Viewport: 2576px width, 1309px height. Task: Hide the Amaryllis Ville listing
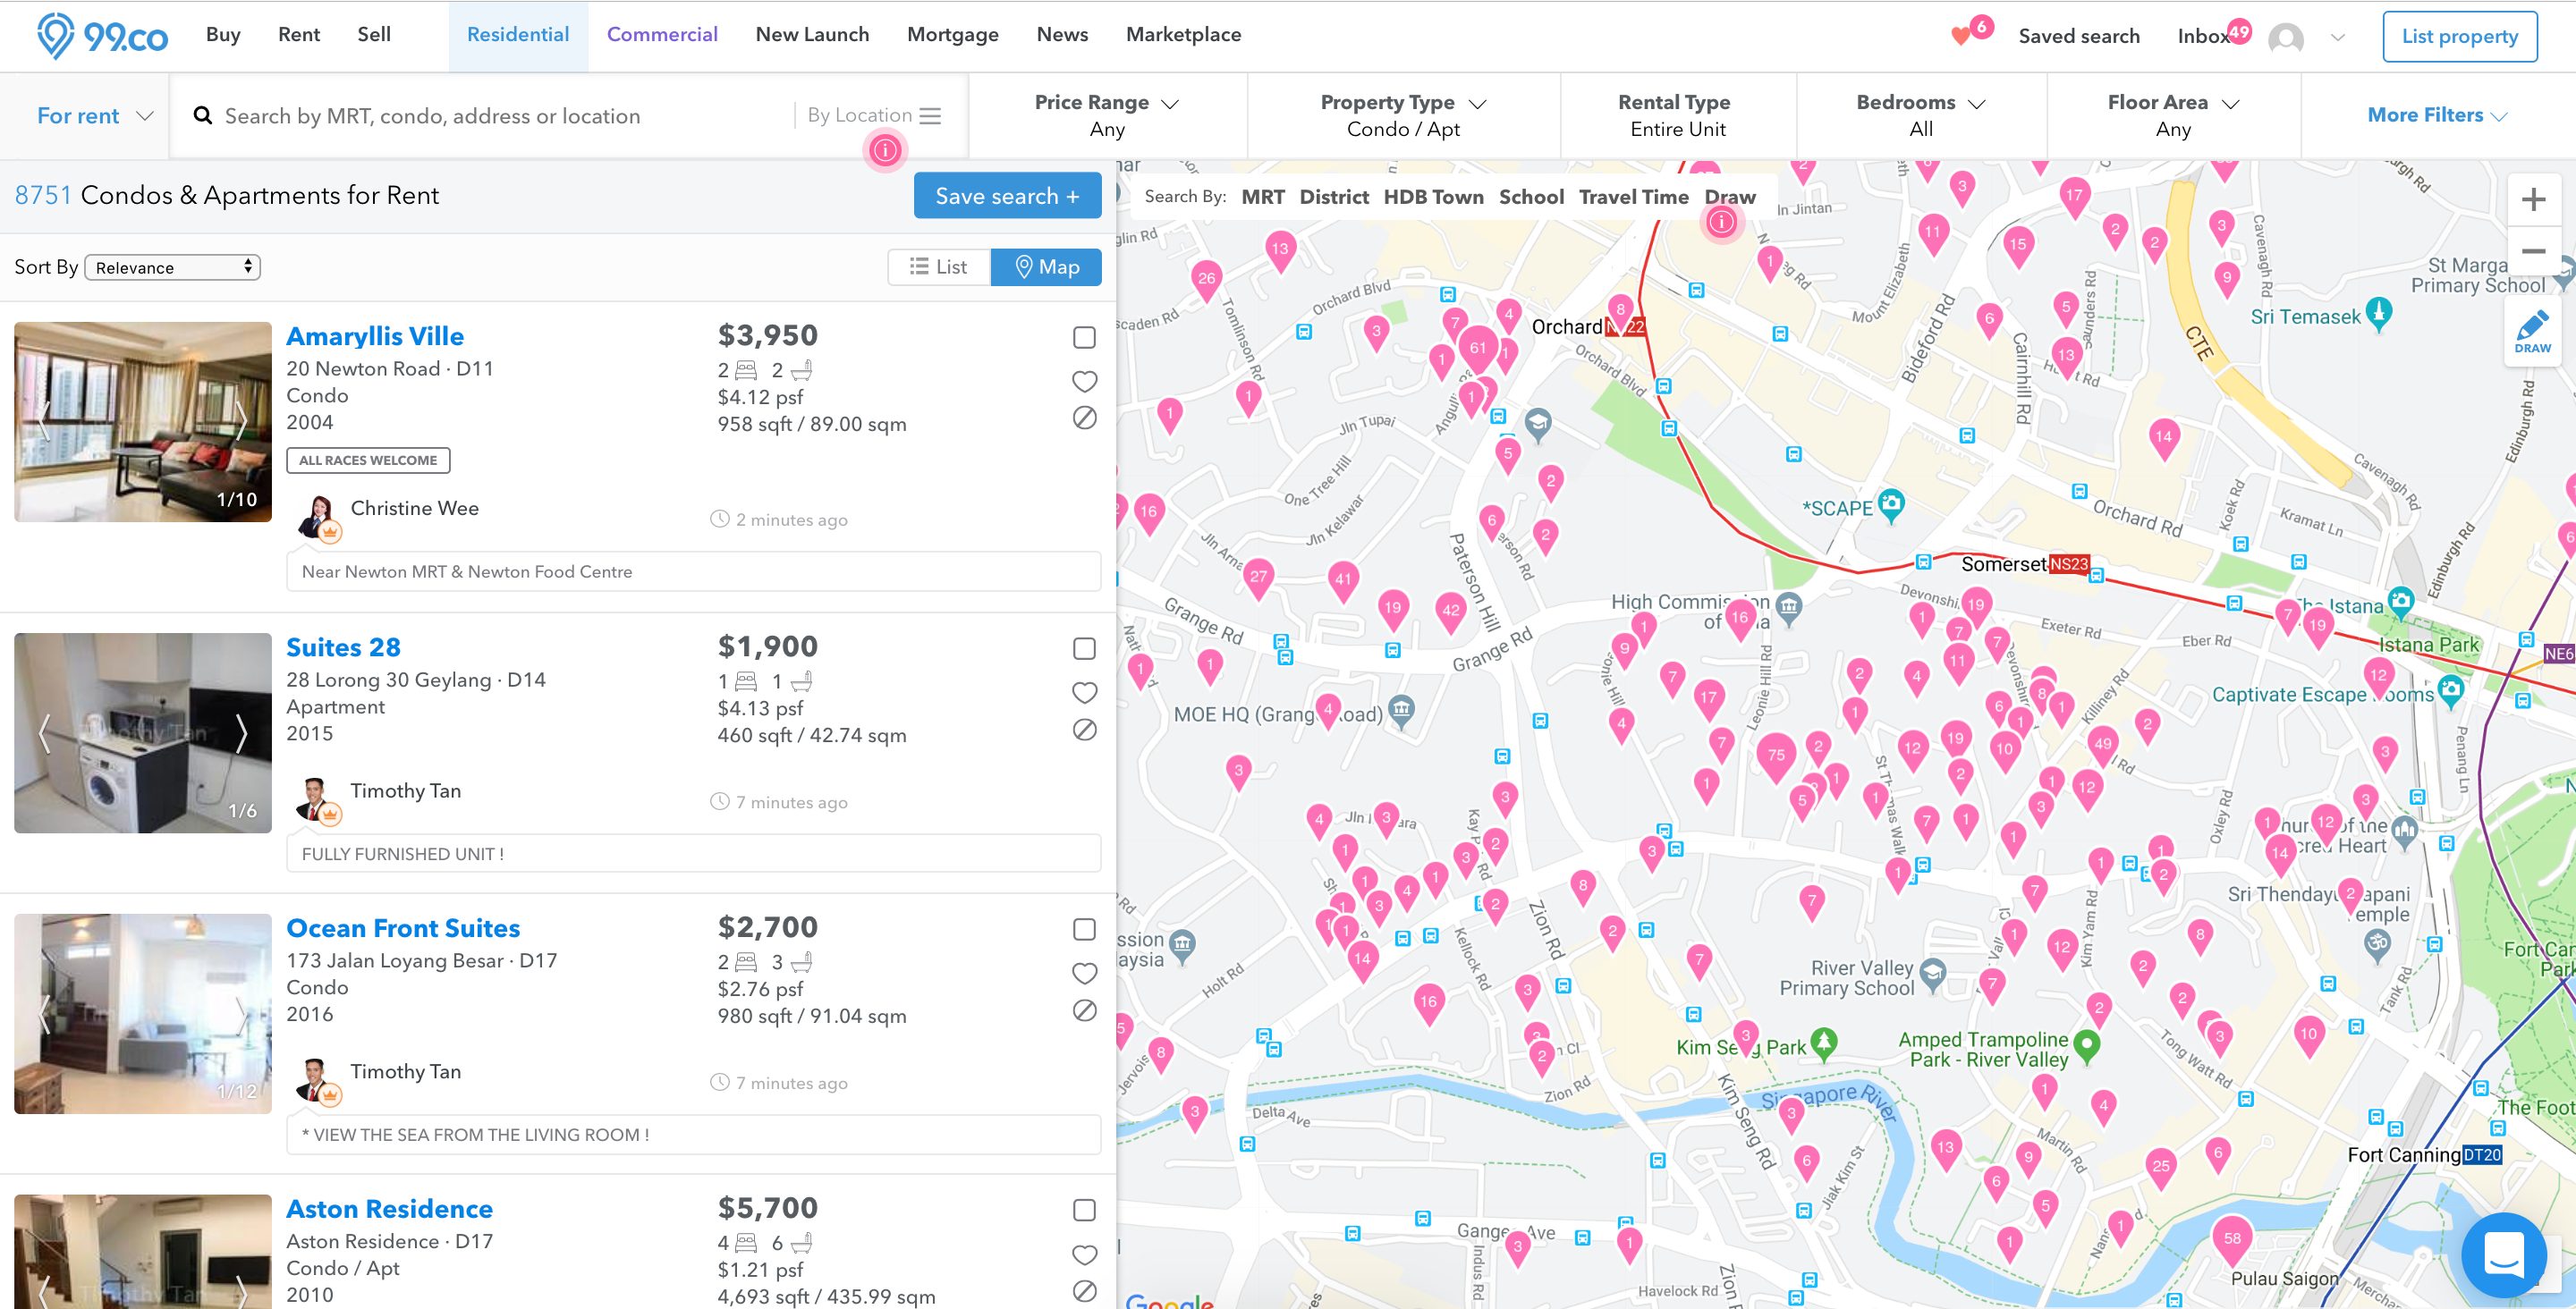point(1084,418)
